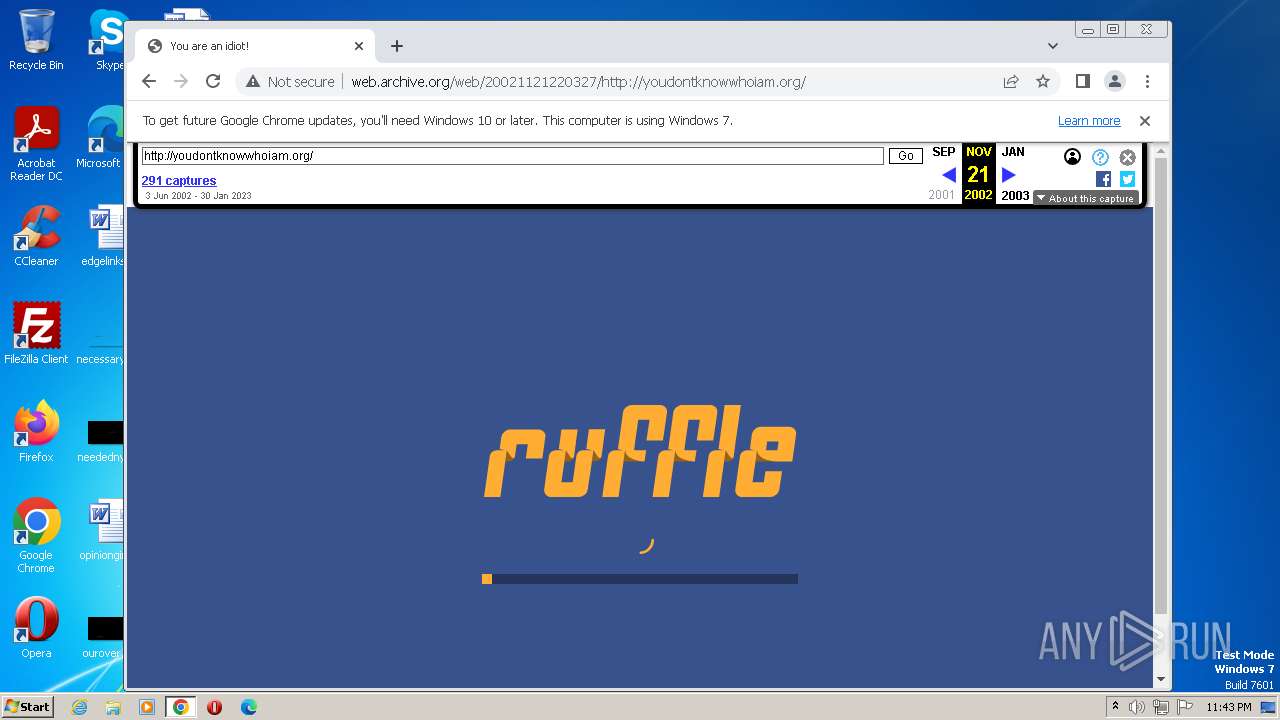Image resolution: width=1280 pixels, height=720 pixels.
Task: Open the Chrome three-dot menu
Action: 1147,81
